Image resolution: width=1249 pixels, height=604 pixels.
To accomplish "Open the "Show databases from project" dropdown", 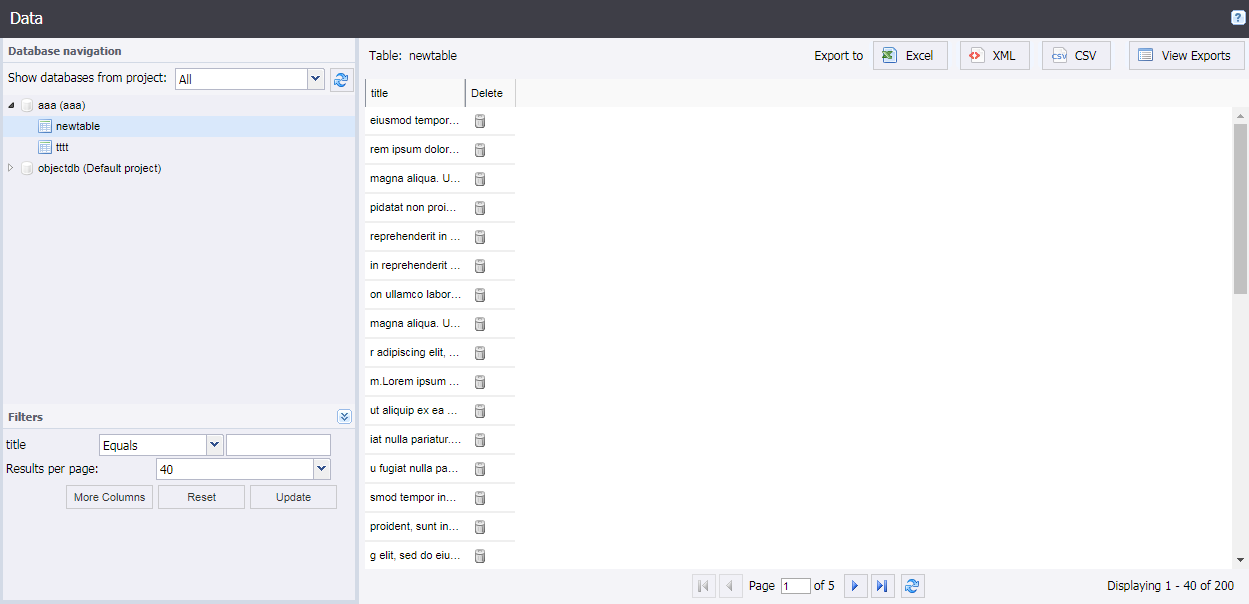I will point(315,78).
